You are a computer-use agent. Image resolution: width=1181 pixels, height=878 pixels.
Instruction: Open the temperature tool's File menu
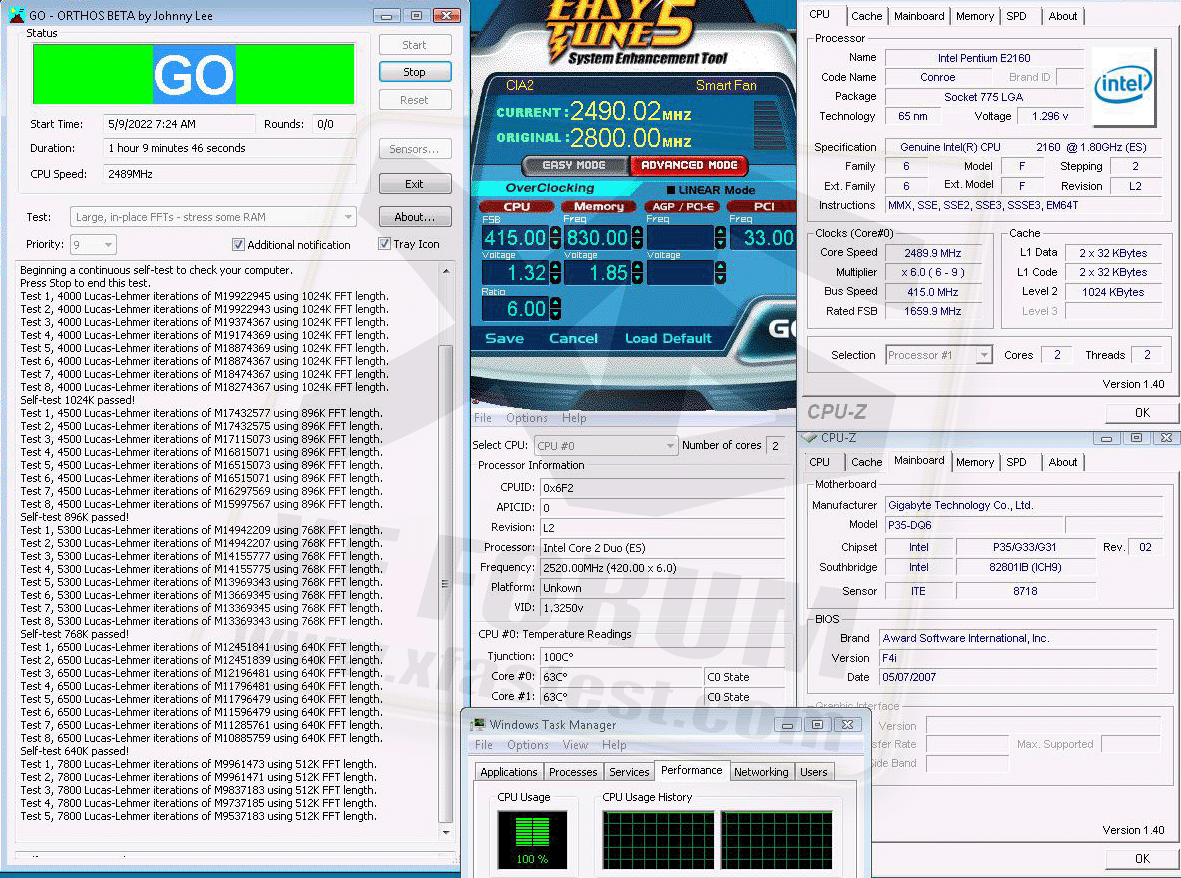pos(483,418)
